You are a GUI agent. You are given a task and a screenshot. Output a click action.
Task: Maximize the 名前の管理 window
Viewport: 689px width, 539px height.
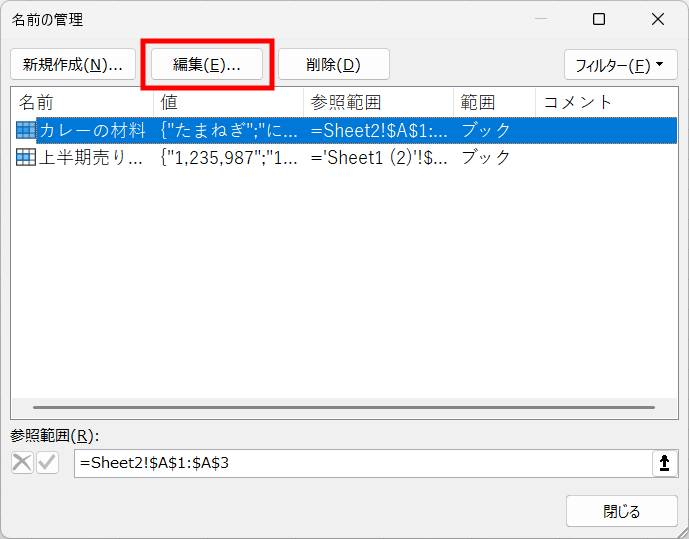(x=599, y=19)
